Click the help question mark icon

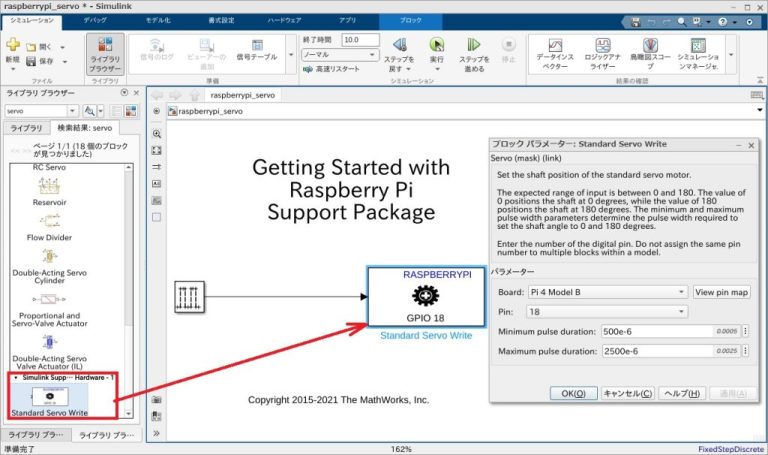click(x=722, y=22)
